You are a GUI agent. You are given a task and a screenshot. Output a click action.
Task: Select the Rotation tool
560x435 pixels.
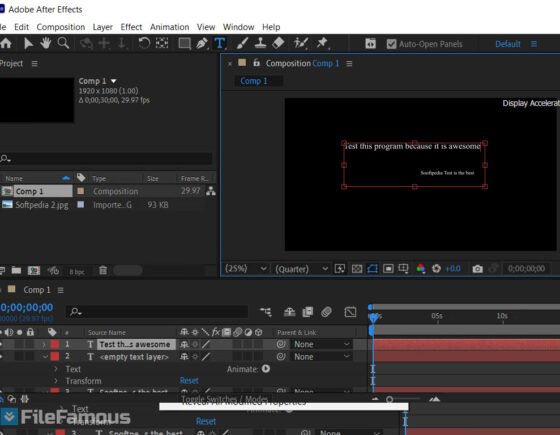point(144,44)
